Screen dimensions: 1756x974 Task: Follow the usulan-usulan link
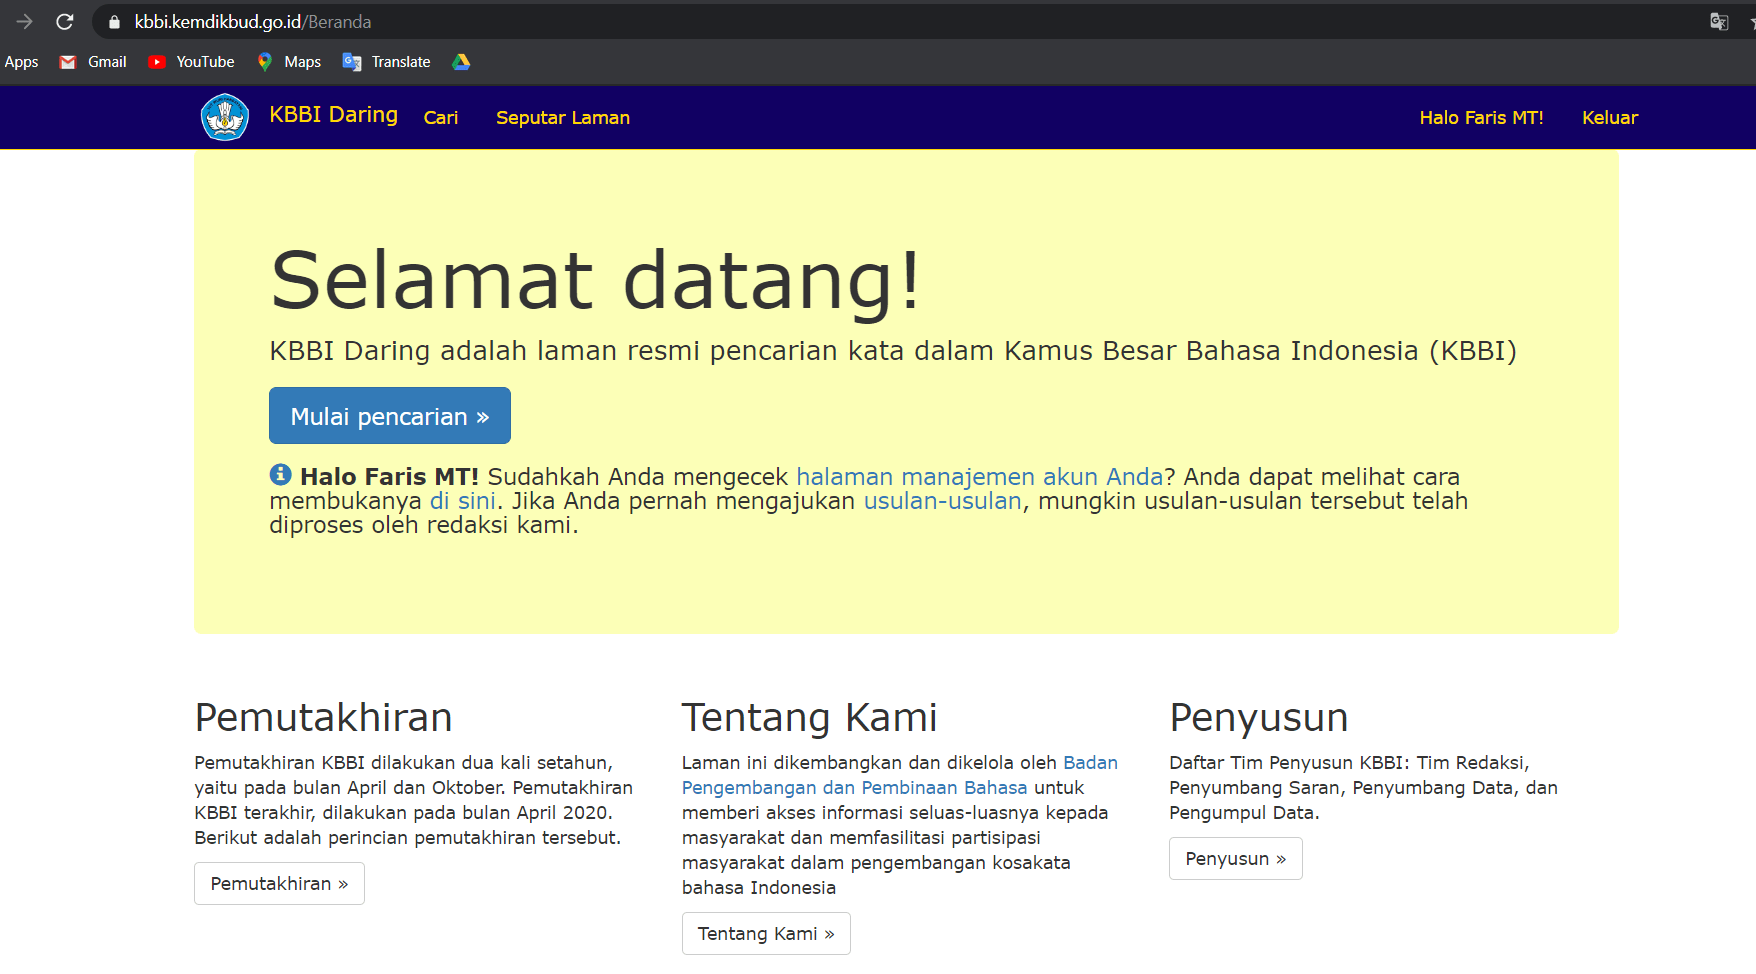tap(942, 501)
